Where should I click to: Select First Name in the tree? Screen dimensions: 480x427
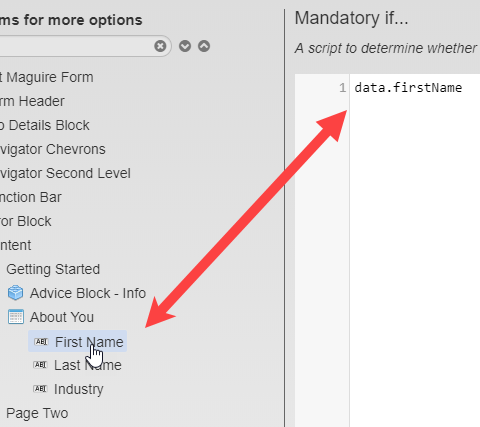(89, 342)
